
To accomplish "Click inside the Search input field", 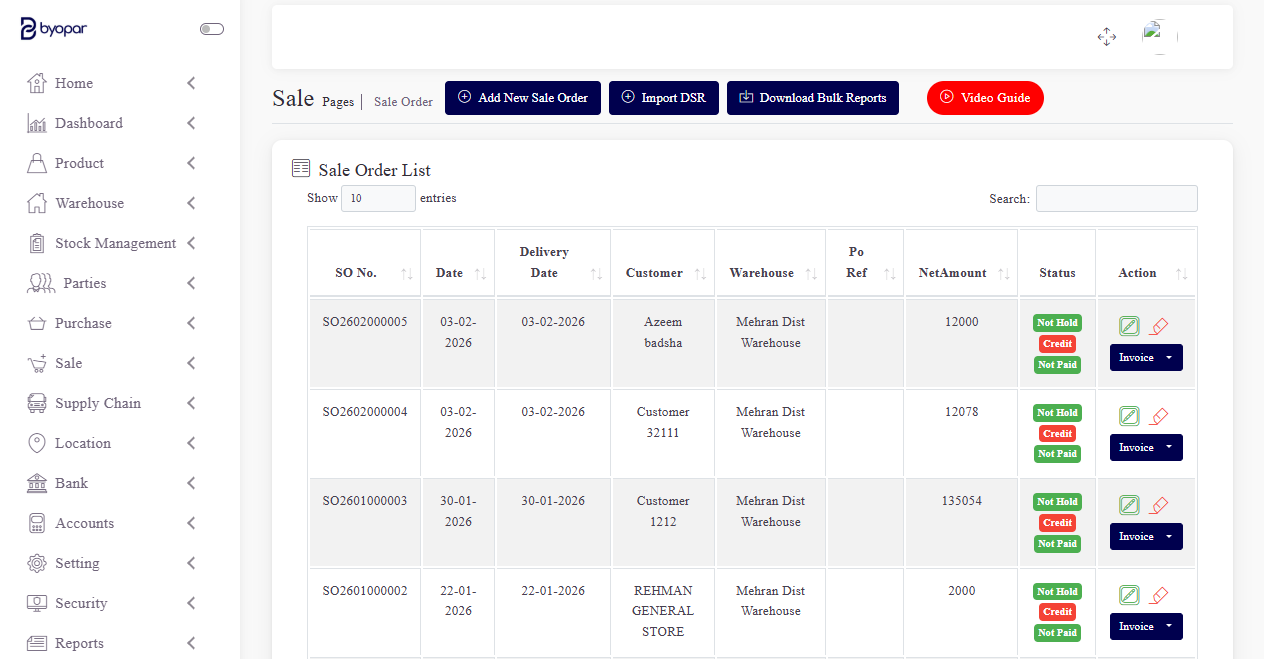I will pos(1116,198).
